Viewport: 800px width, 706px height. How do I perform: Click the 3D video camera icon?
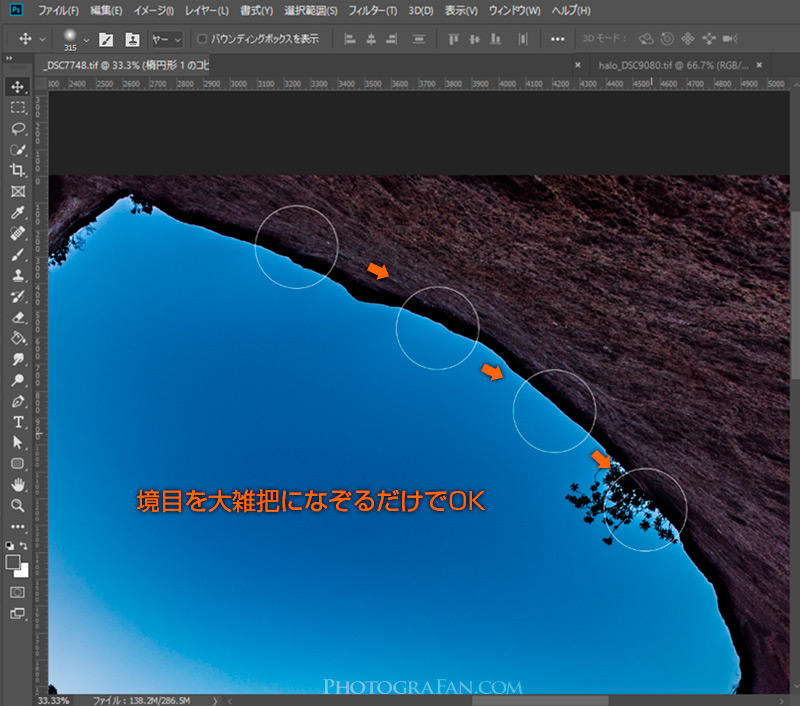coord(730,39)
